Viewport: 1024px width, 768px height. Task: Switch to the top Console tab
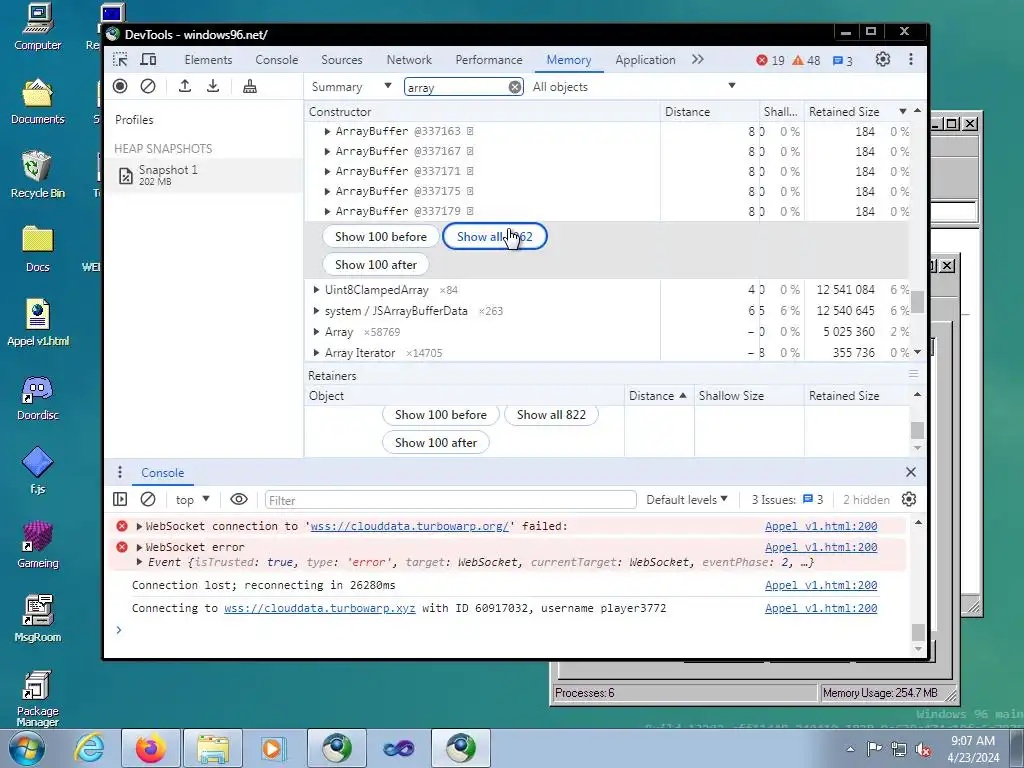tap(276, 59)
